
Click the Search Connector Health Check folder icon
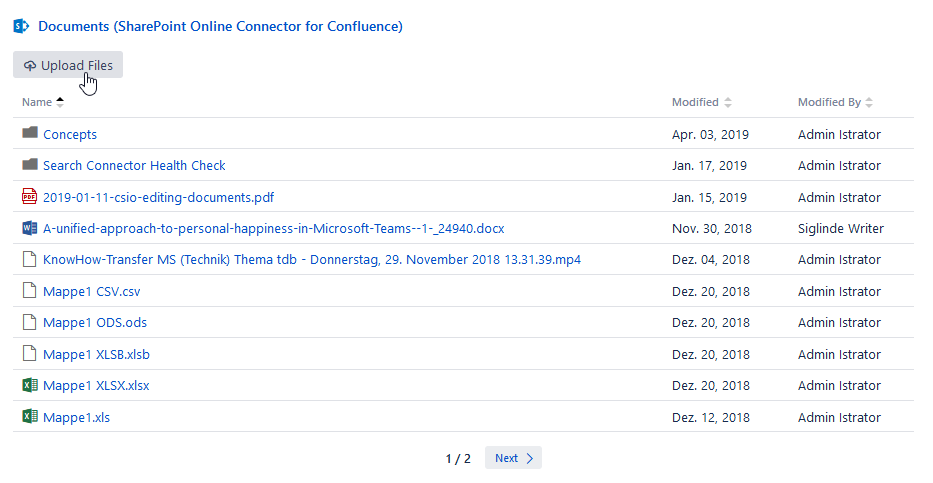pyautogui.click(x=29, y=165)
